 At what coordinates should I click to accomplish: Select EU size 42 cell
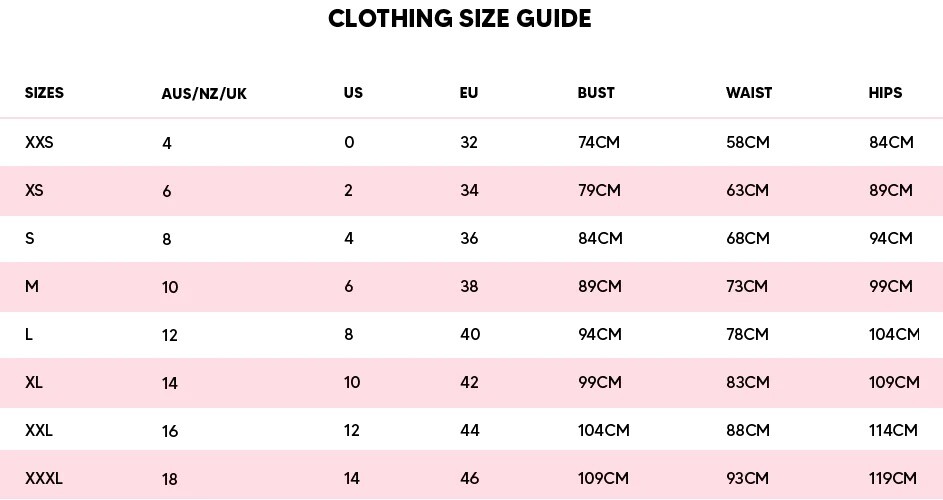pos(469,382)
